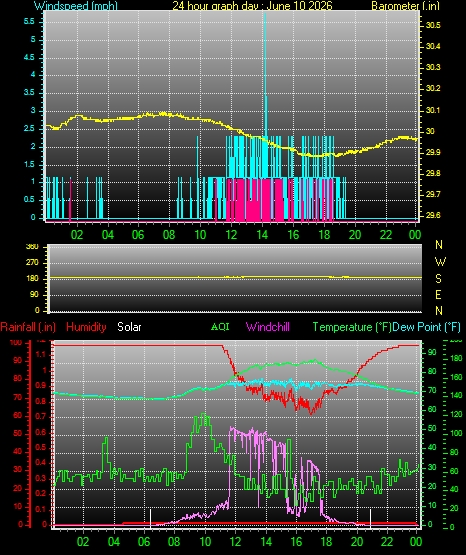The width and height of the screenshot is (466, 555).
Task: Select the "Temperature (°F)" legend label
Action: (x=352, y=327)
